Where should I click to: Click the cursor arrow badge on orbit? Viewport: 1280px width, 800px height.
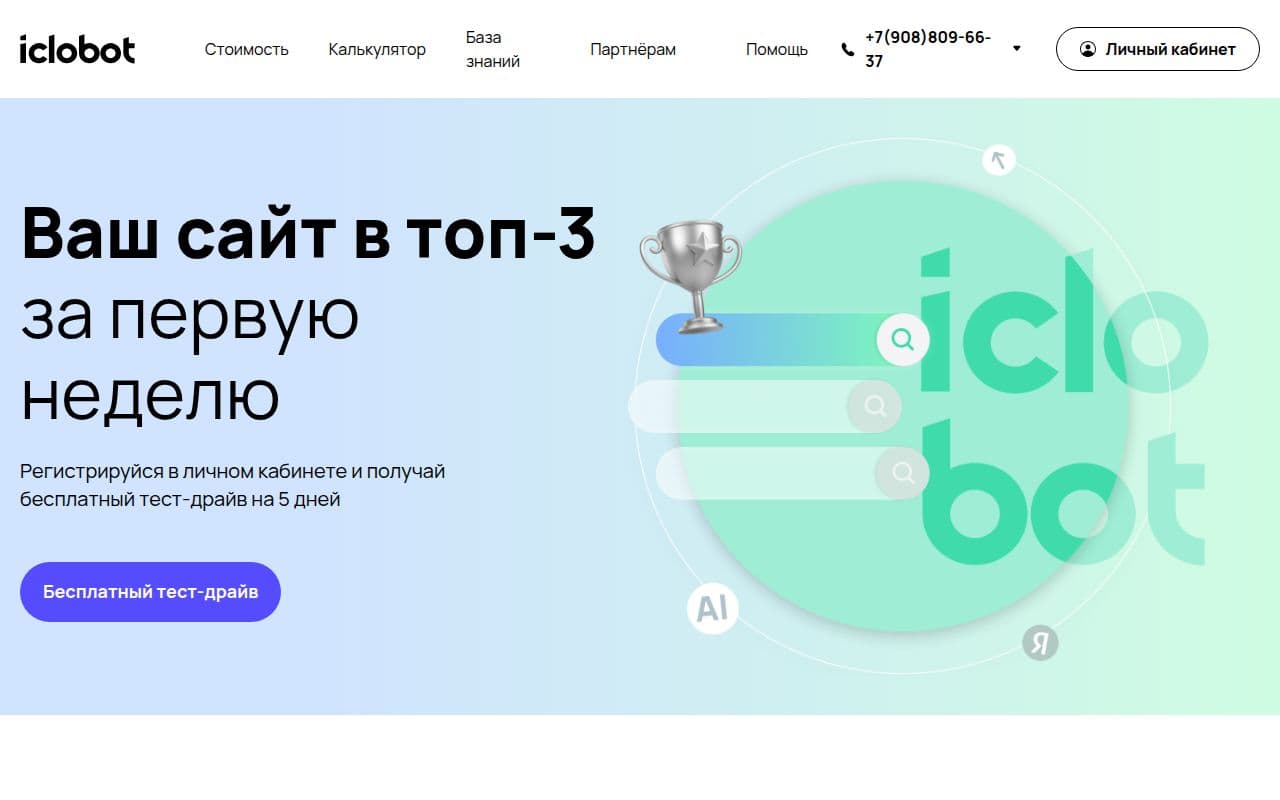[998, 159]
